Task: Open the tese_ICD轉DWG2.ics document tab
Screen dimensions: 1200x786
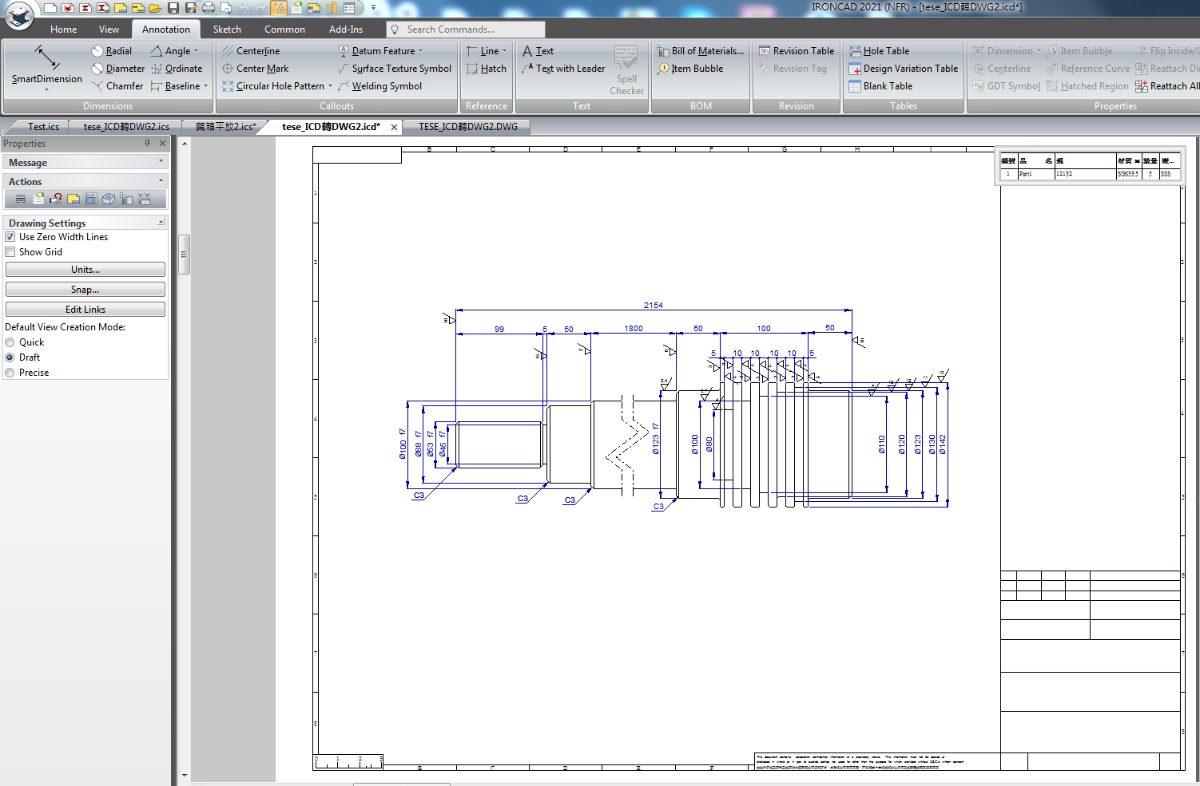Action: coord(126,127)
